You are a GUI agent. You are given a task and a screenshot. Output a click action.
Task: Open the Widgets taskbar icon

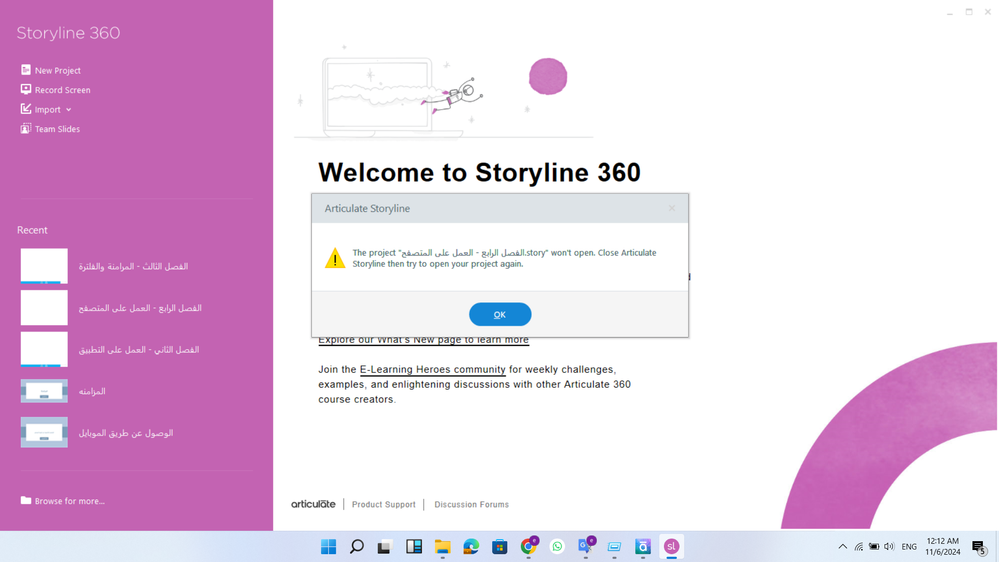tap(413, 546)
